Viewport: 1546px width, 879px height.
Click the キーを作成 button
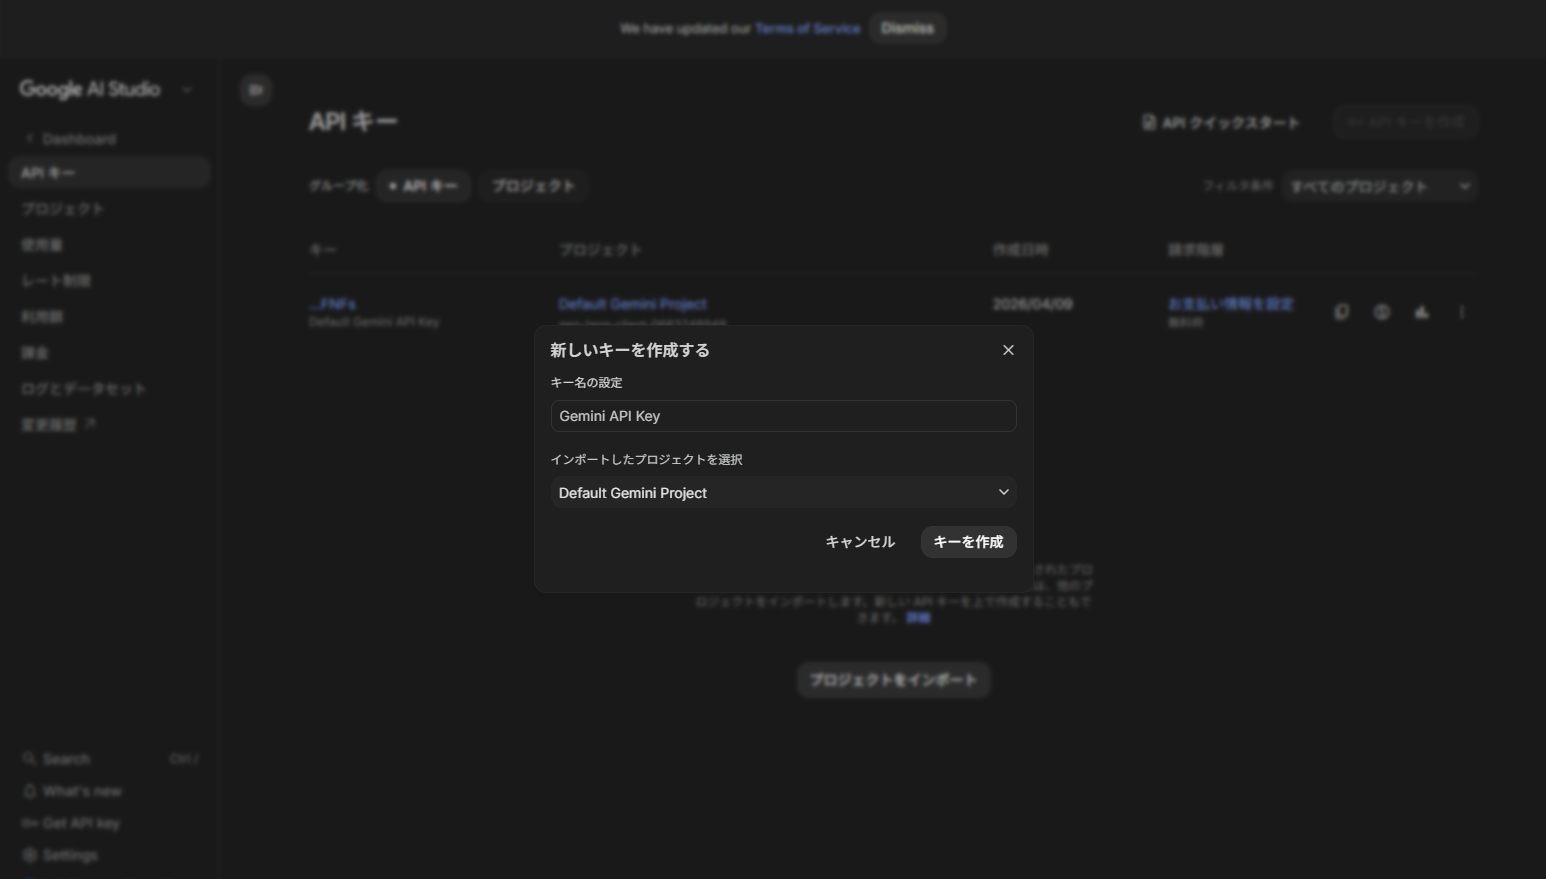(967, 541)
